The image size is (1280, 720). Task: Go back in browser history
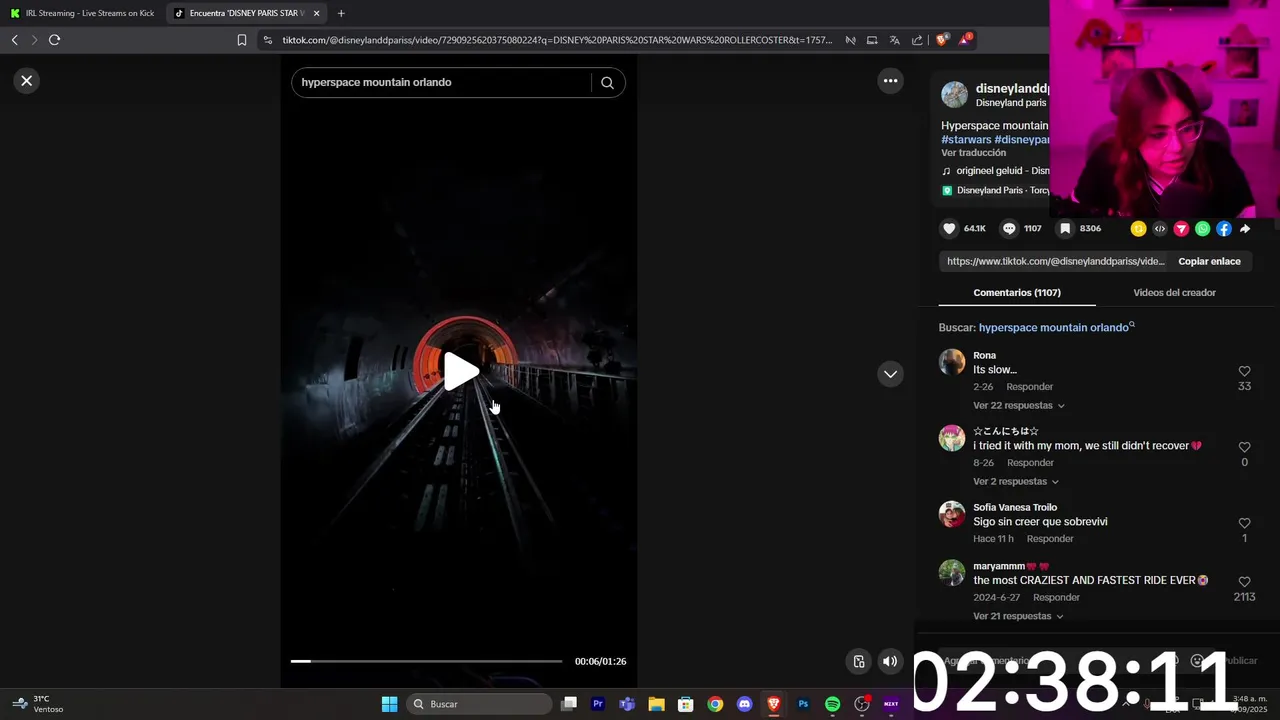(x=14, y=40)
